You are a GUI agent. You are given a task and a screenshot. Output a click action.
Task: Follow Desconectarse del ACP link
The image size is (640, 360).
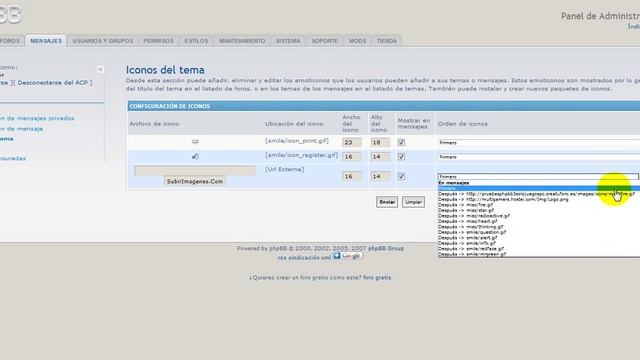[x=52, y=82]
